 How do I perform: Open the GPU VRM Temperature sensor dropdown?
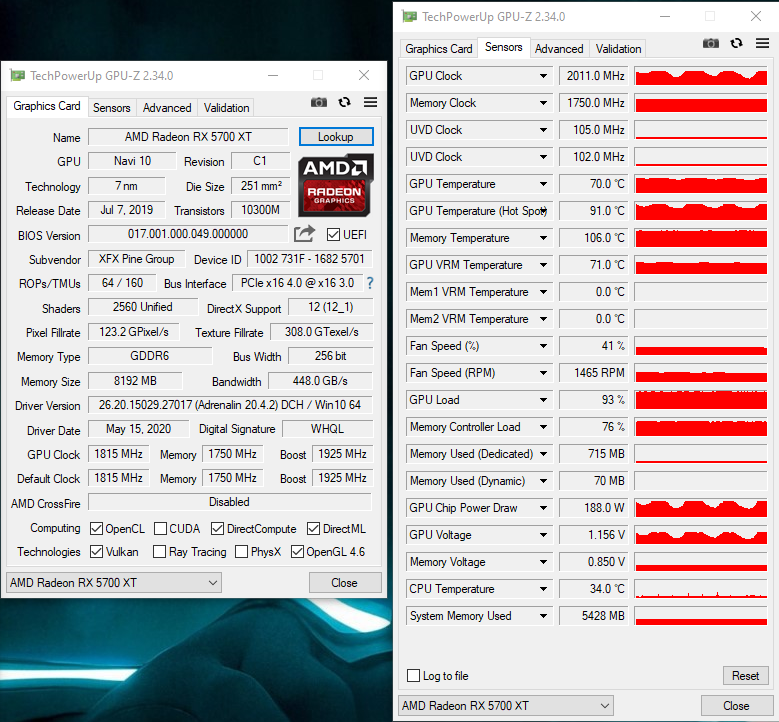[x=544, y=265]
